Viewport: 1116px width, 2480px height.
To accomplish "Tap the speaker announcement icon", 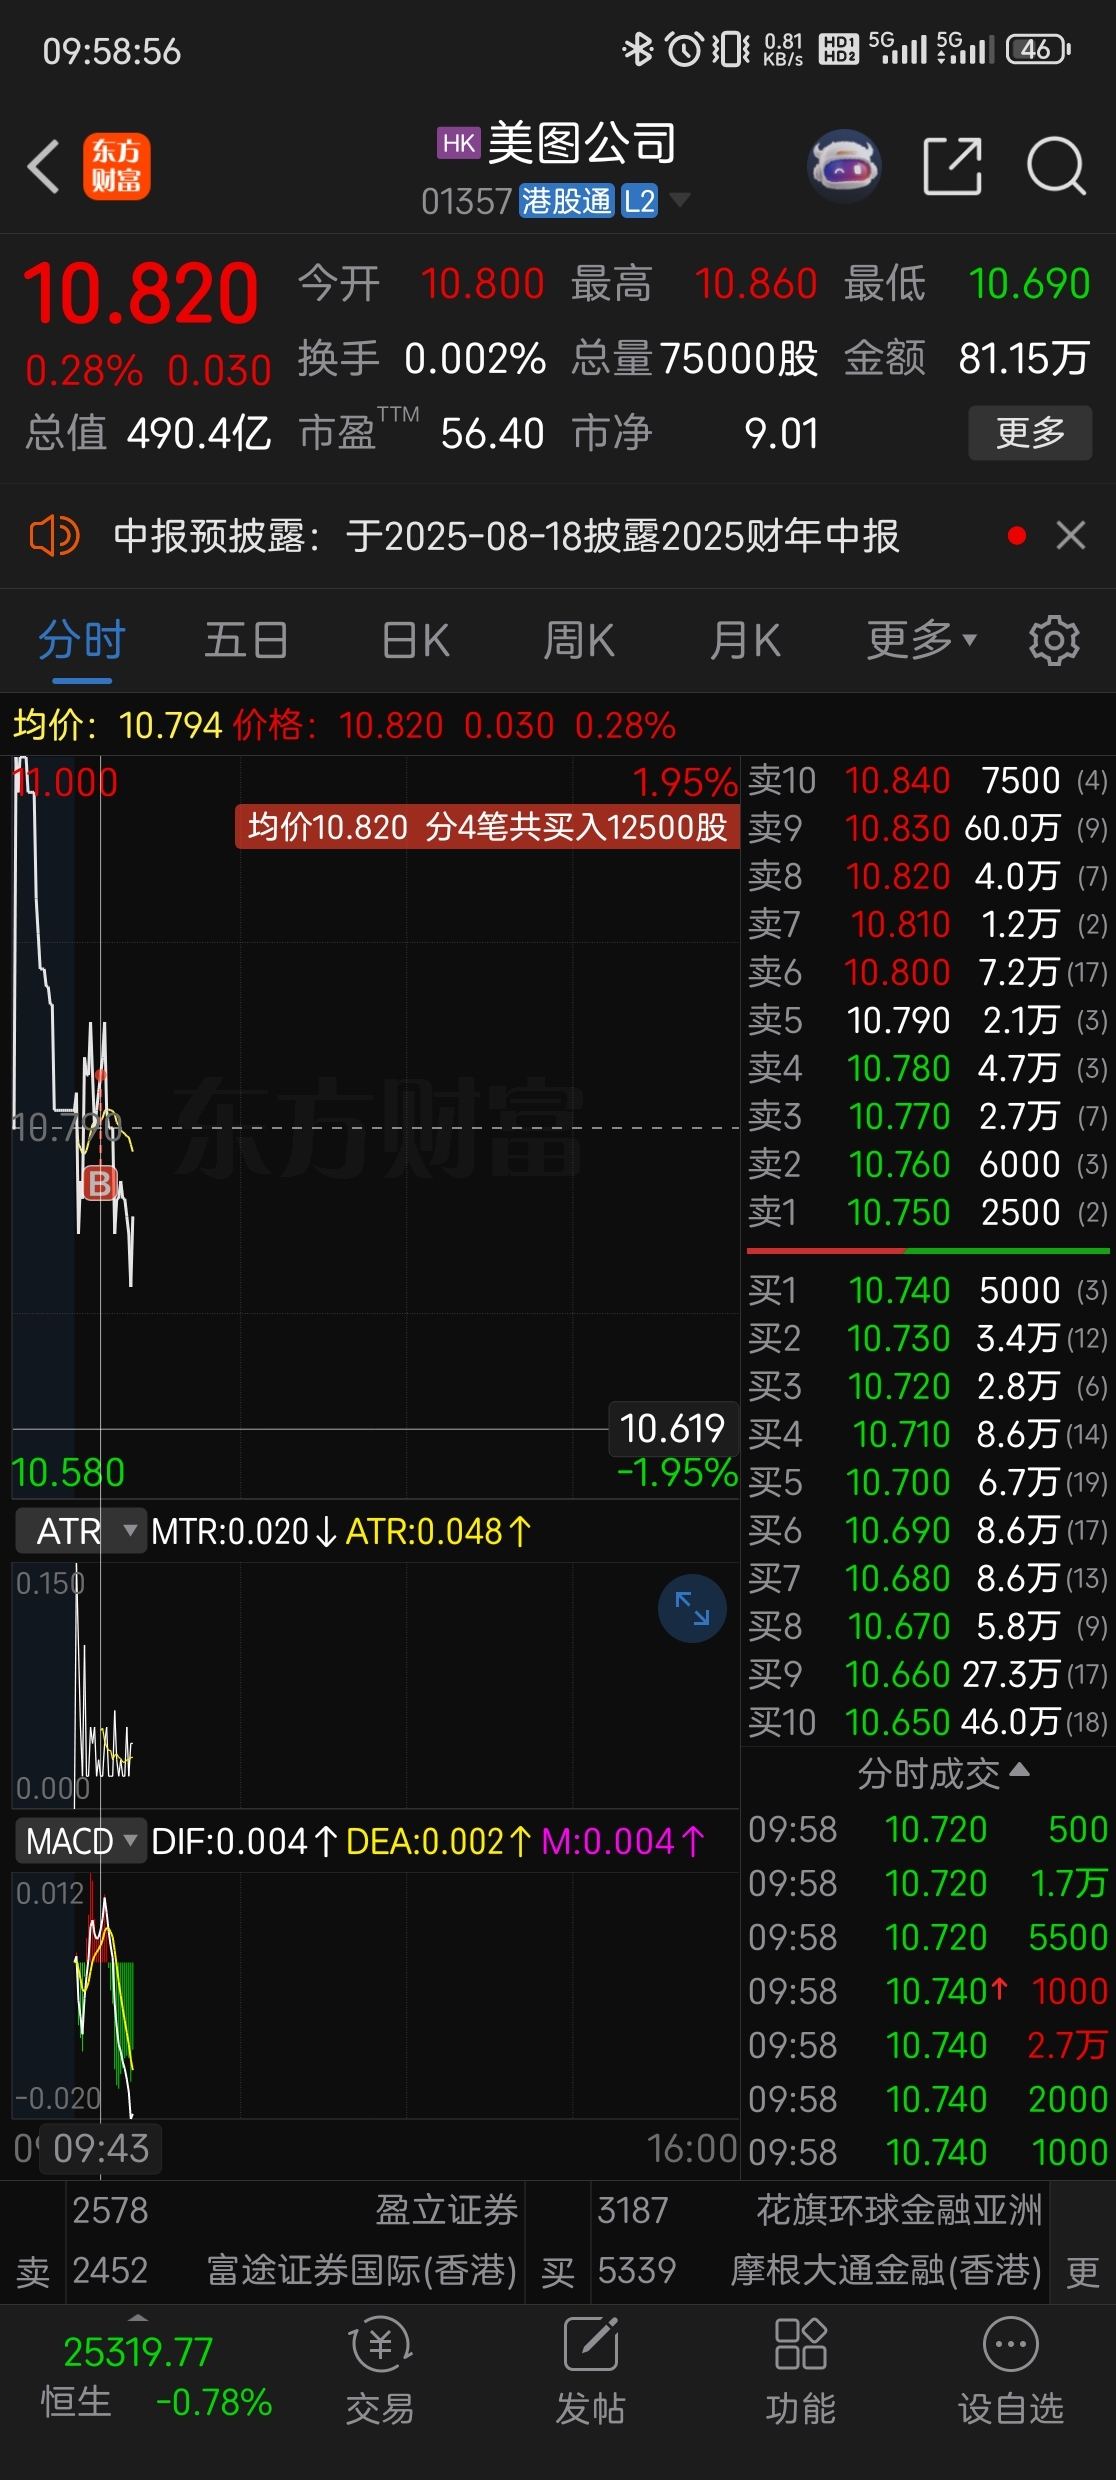I will [x=54, y=536].
